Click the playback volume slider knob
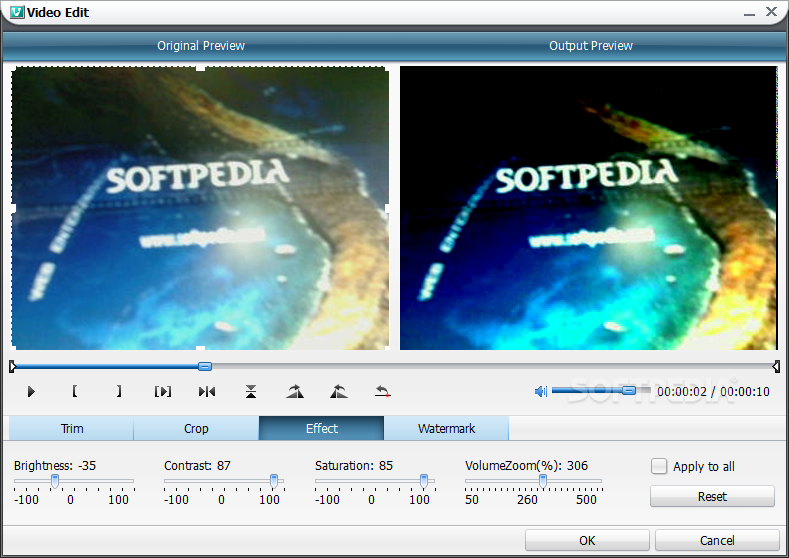 pos(629,390)
